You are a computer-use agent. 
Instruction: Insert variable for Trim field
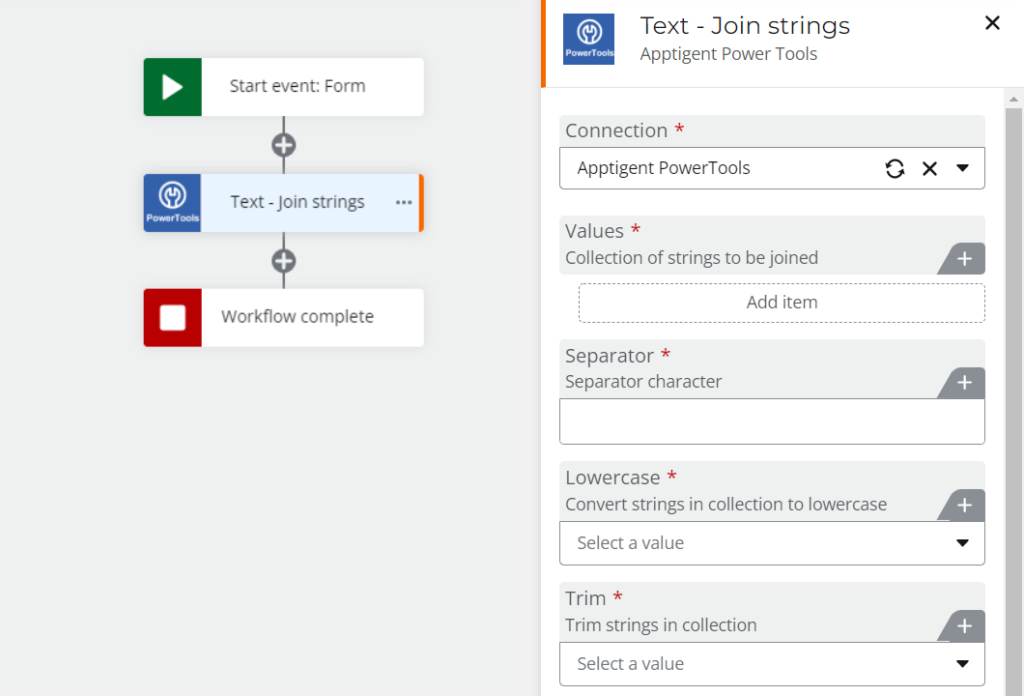(963, 627)
